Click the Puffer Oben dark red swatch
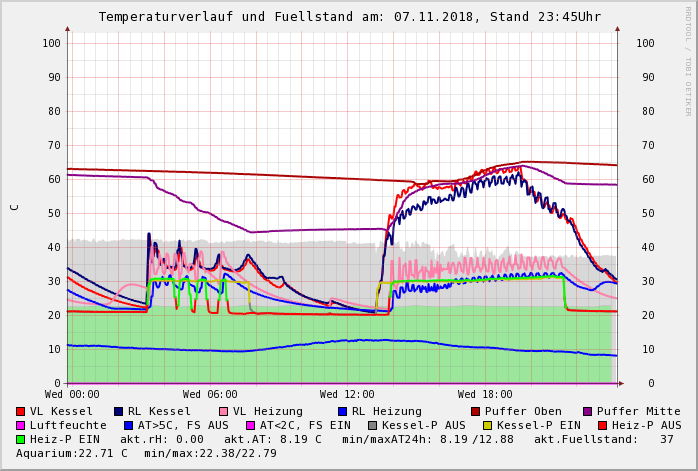 coord(476,411)
